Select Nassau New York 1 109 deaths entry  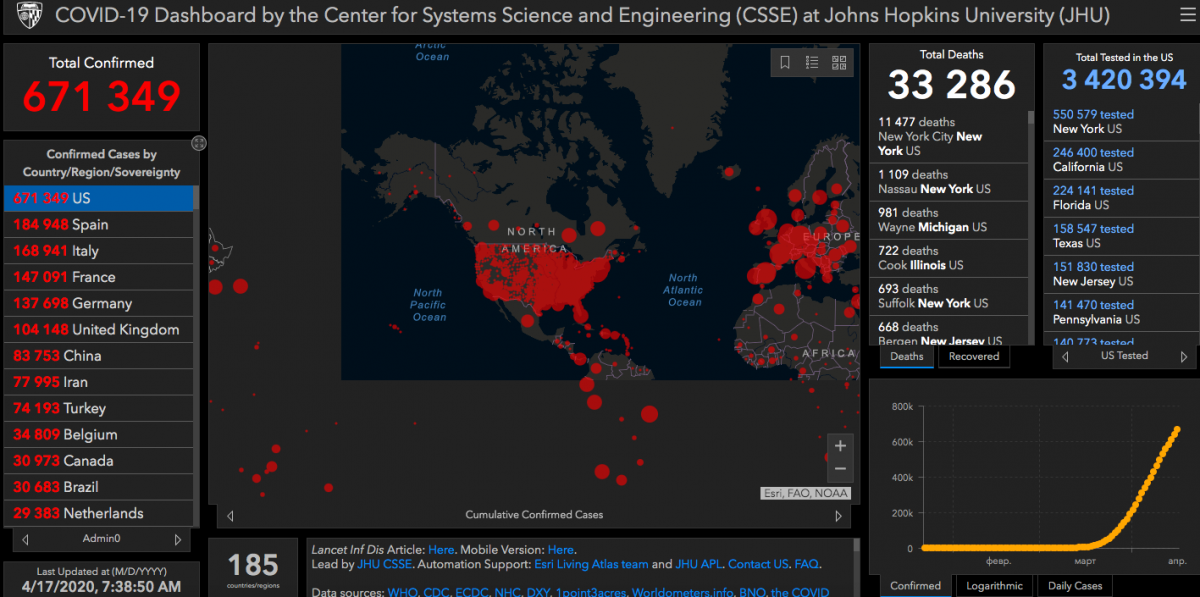947,182
